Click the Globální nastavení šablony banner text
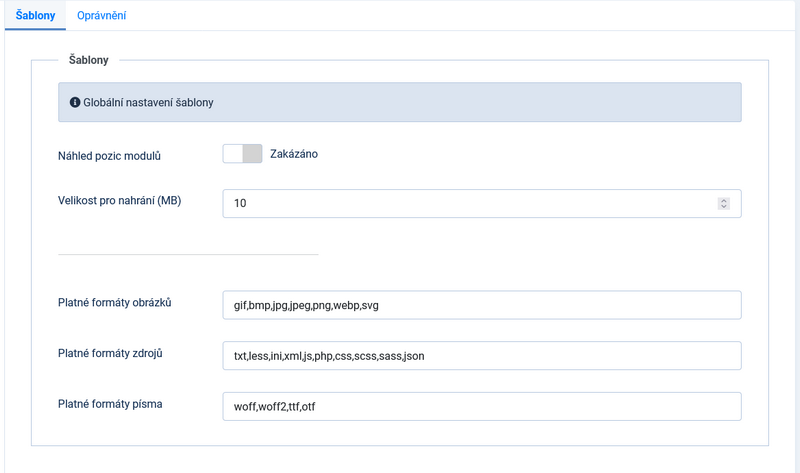 (x=148, y=102)
